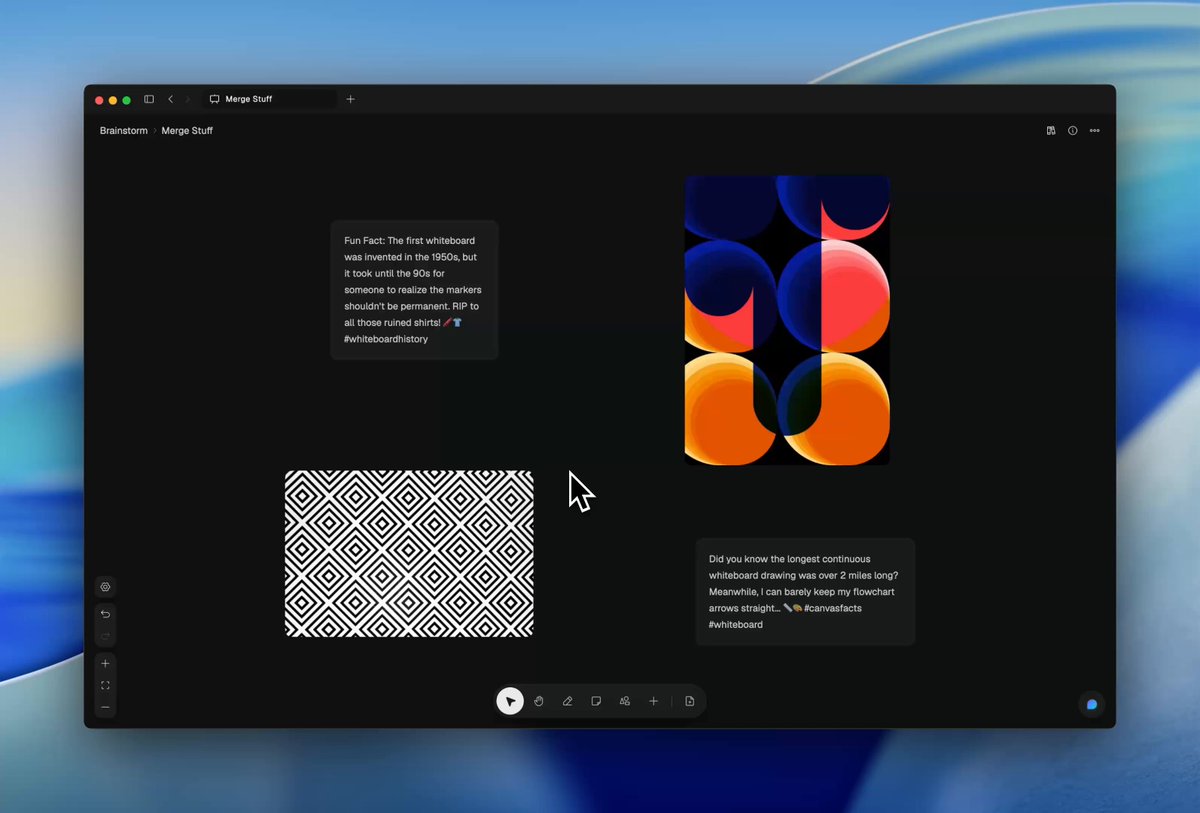Activate the hand pan tool
1200x813 pixels.
click(538, 701)
